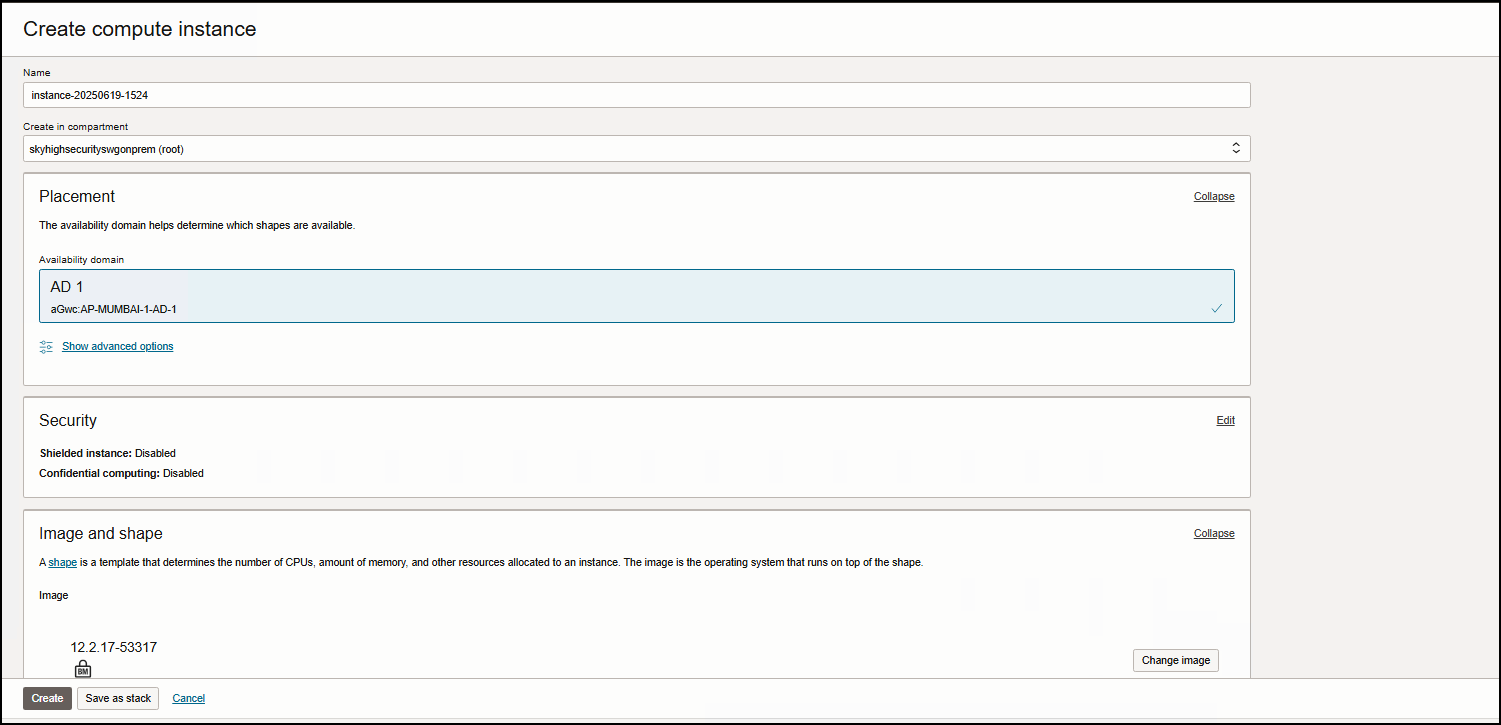1501x725 pixels.
Task: Click the BM lock icon under the image
Action: coord(83,669)
